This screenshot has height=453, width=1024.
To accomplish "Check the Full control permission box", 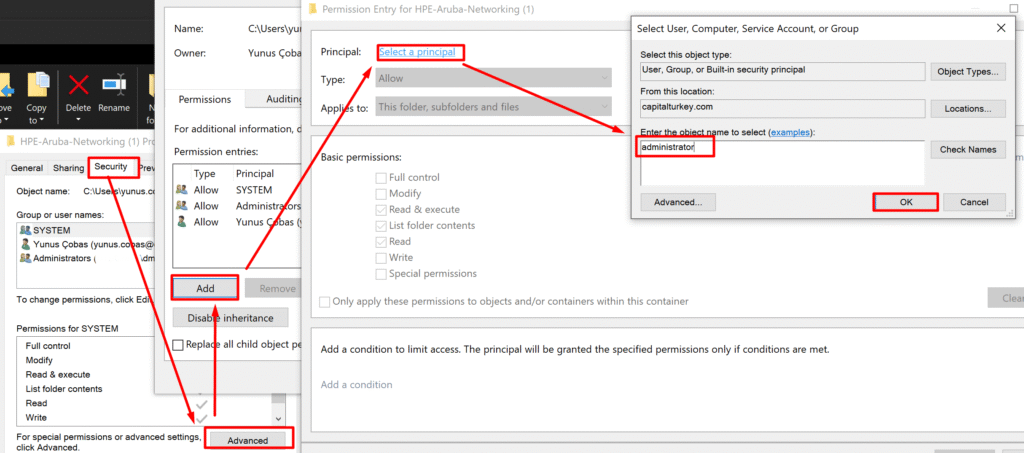I will tap(381, 178).
